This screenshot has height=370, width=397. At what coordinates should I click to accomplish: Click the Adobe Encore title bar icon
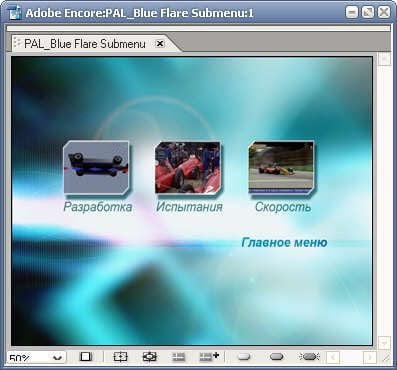coord(16,13)
